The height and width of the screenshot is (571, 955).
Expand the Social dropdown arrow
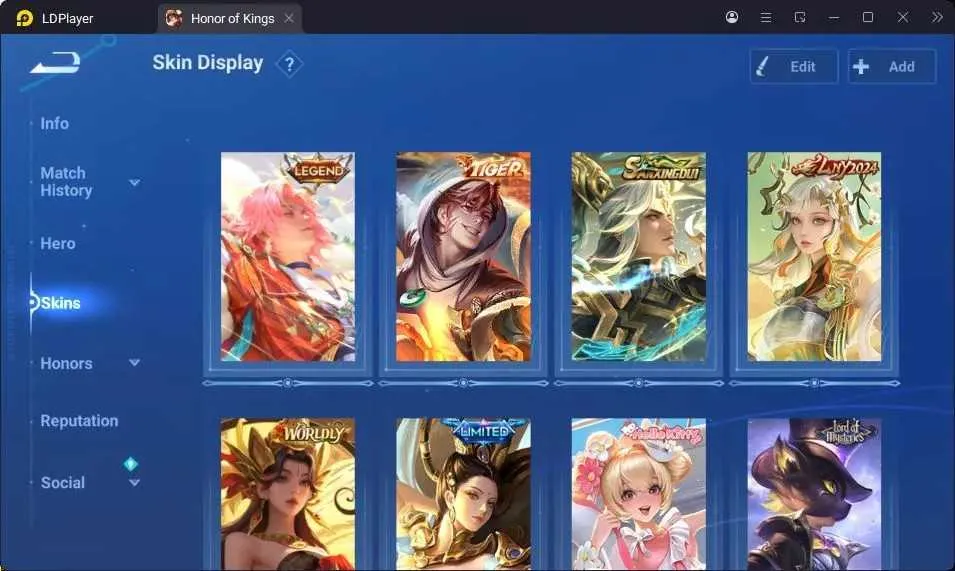coord(135,483)
